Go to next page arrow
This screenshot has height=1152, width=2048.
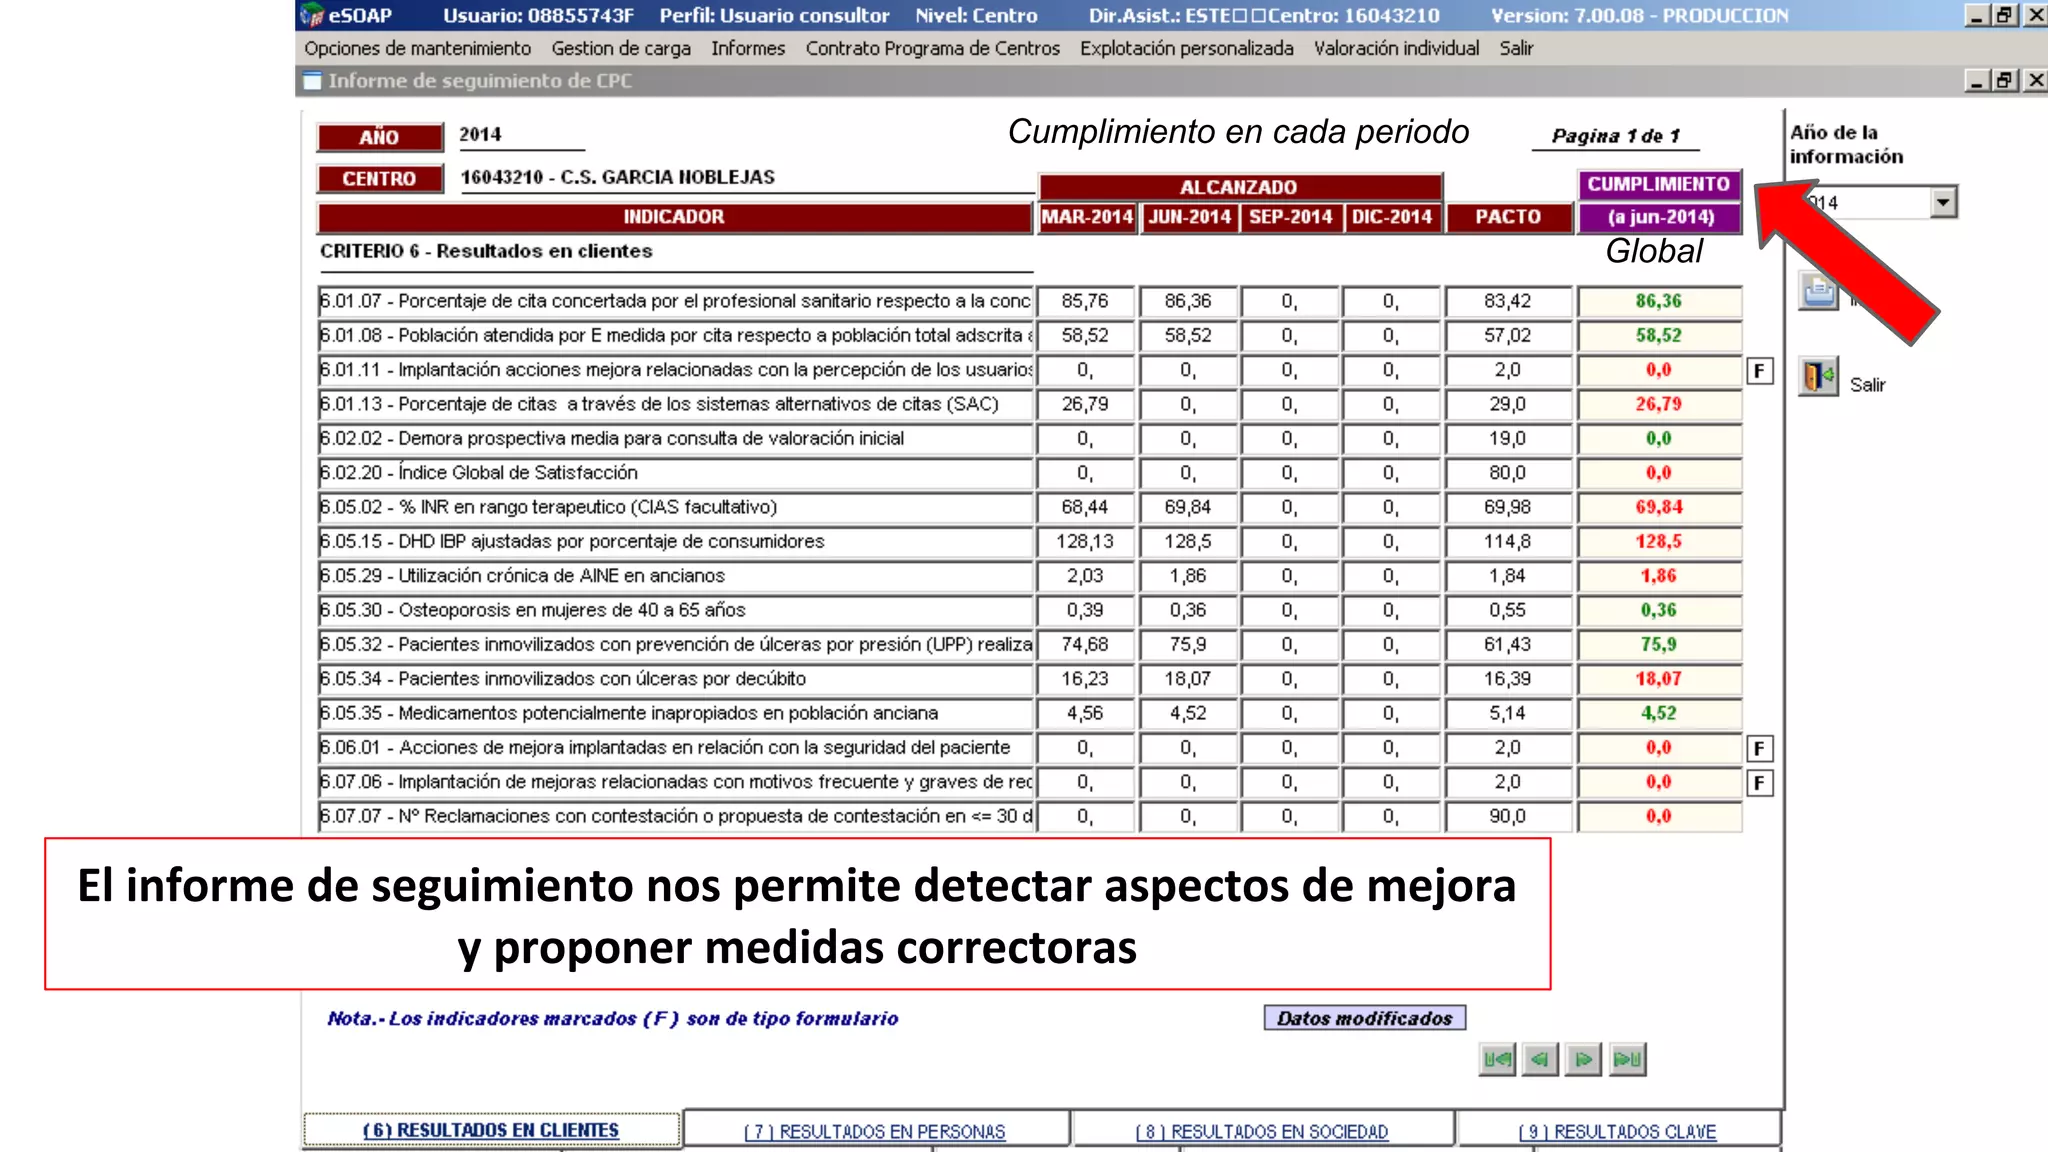tap(1584, 1059)
